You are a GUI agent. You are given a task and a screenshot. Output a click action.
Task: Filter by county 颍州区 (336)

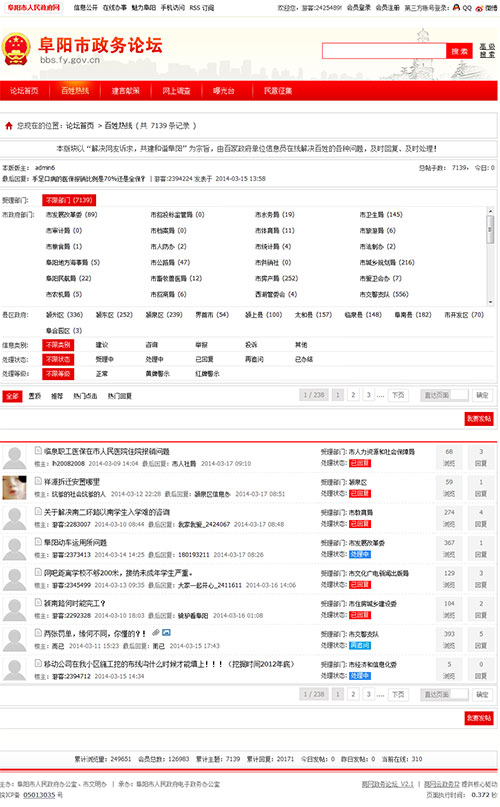tap(64, 314)
